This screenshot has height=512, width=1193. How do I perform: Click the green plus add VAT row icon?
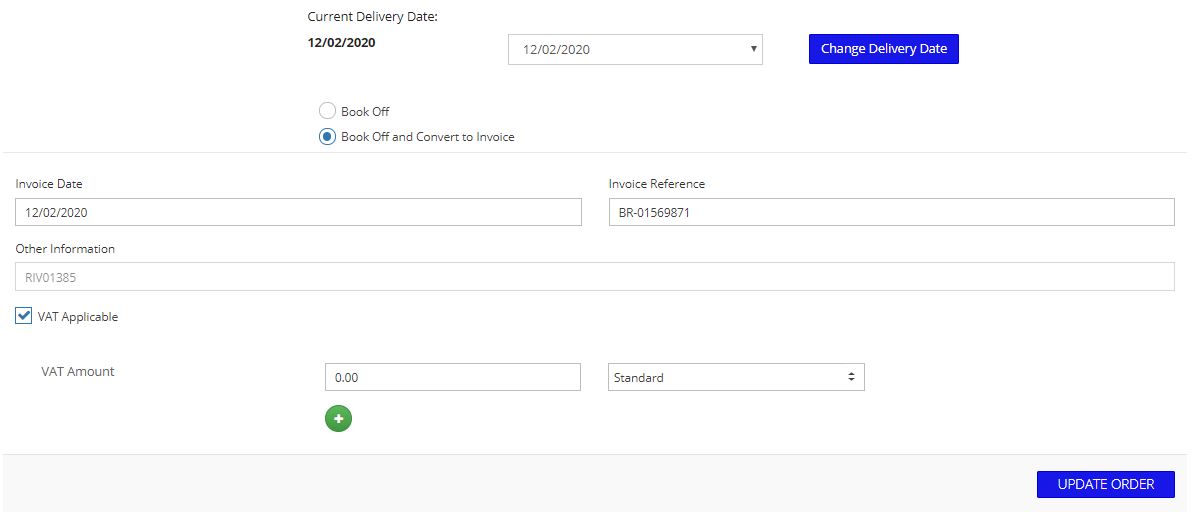(339, 418)
